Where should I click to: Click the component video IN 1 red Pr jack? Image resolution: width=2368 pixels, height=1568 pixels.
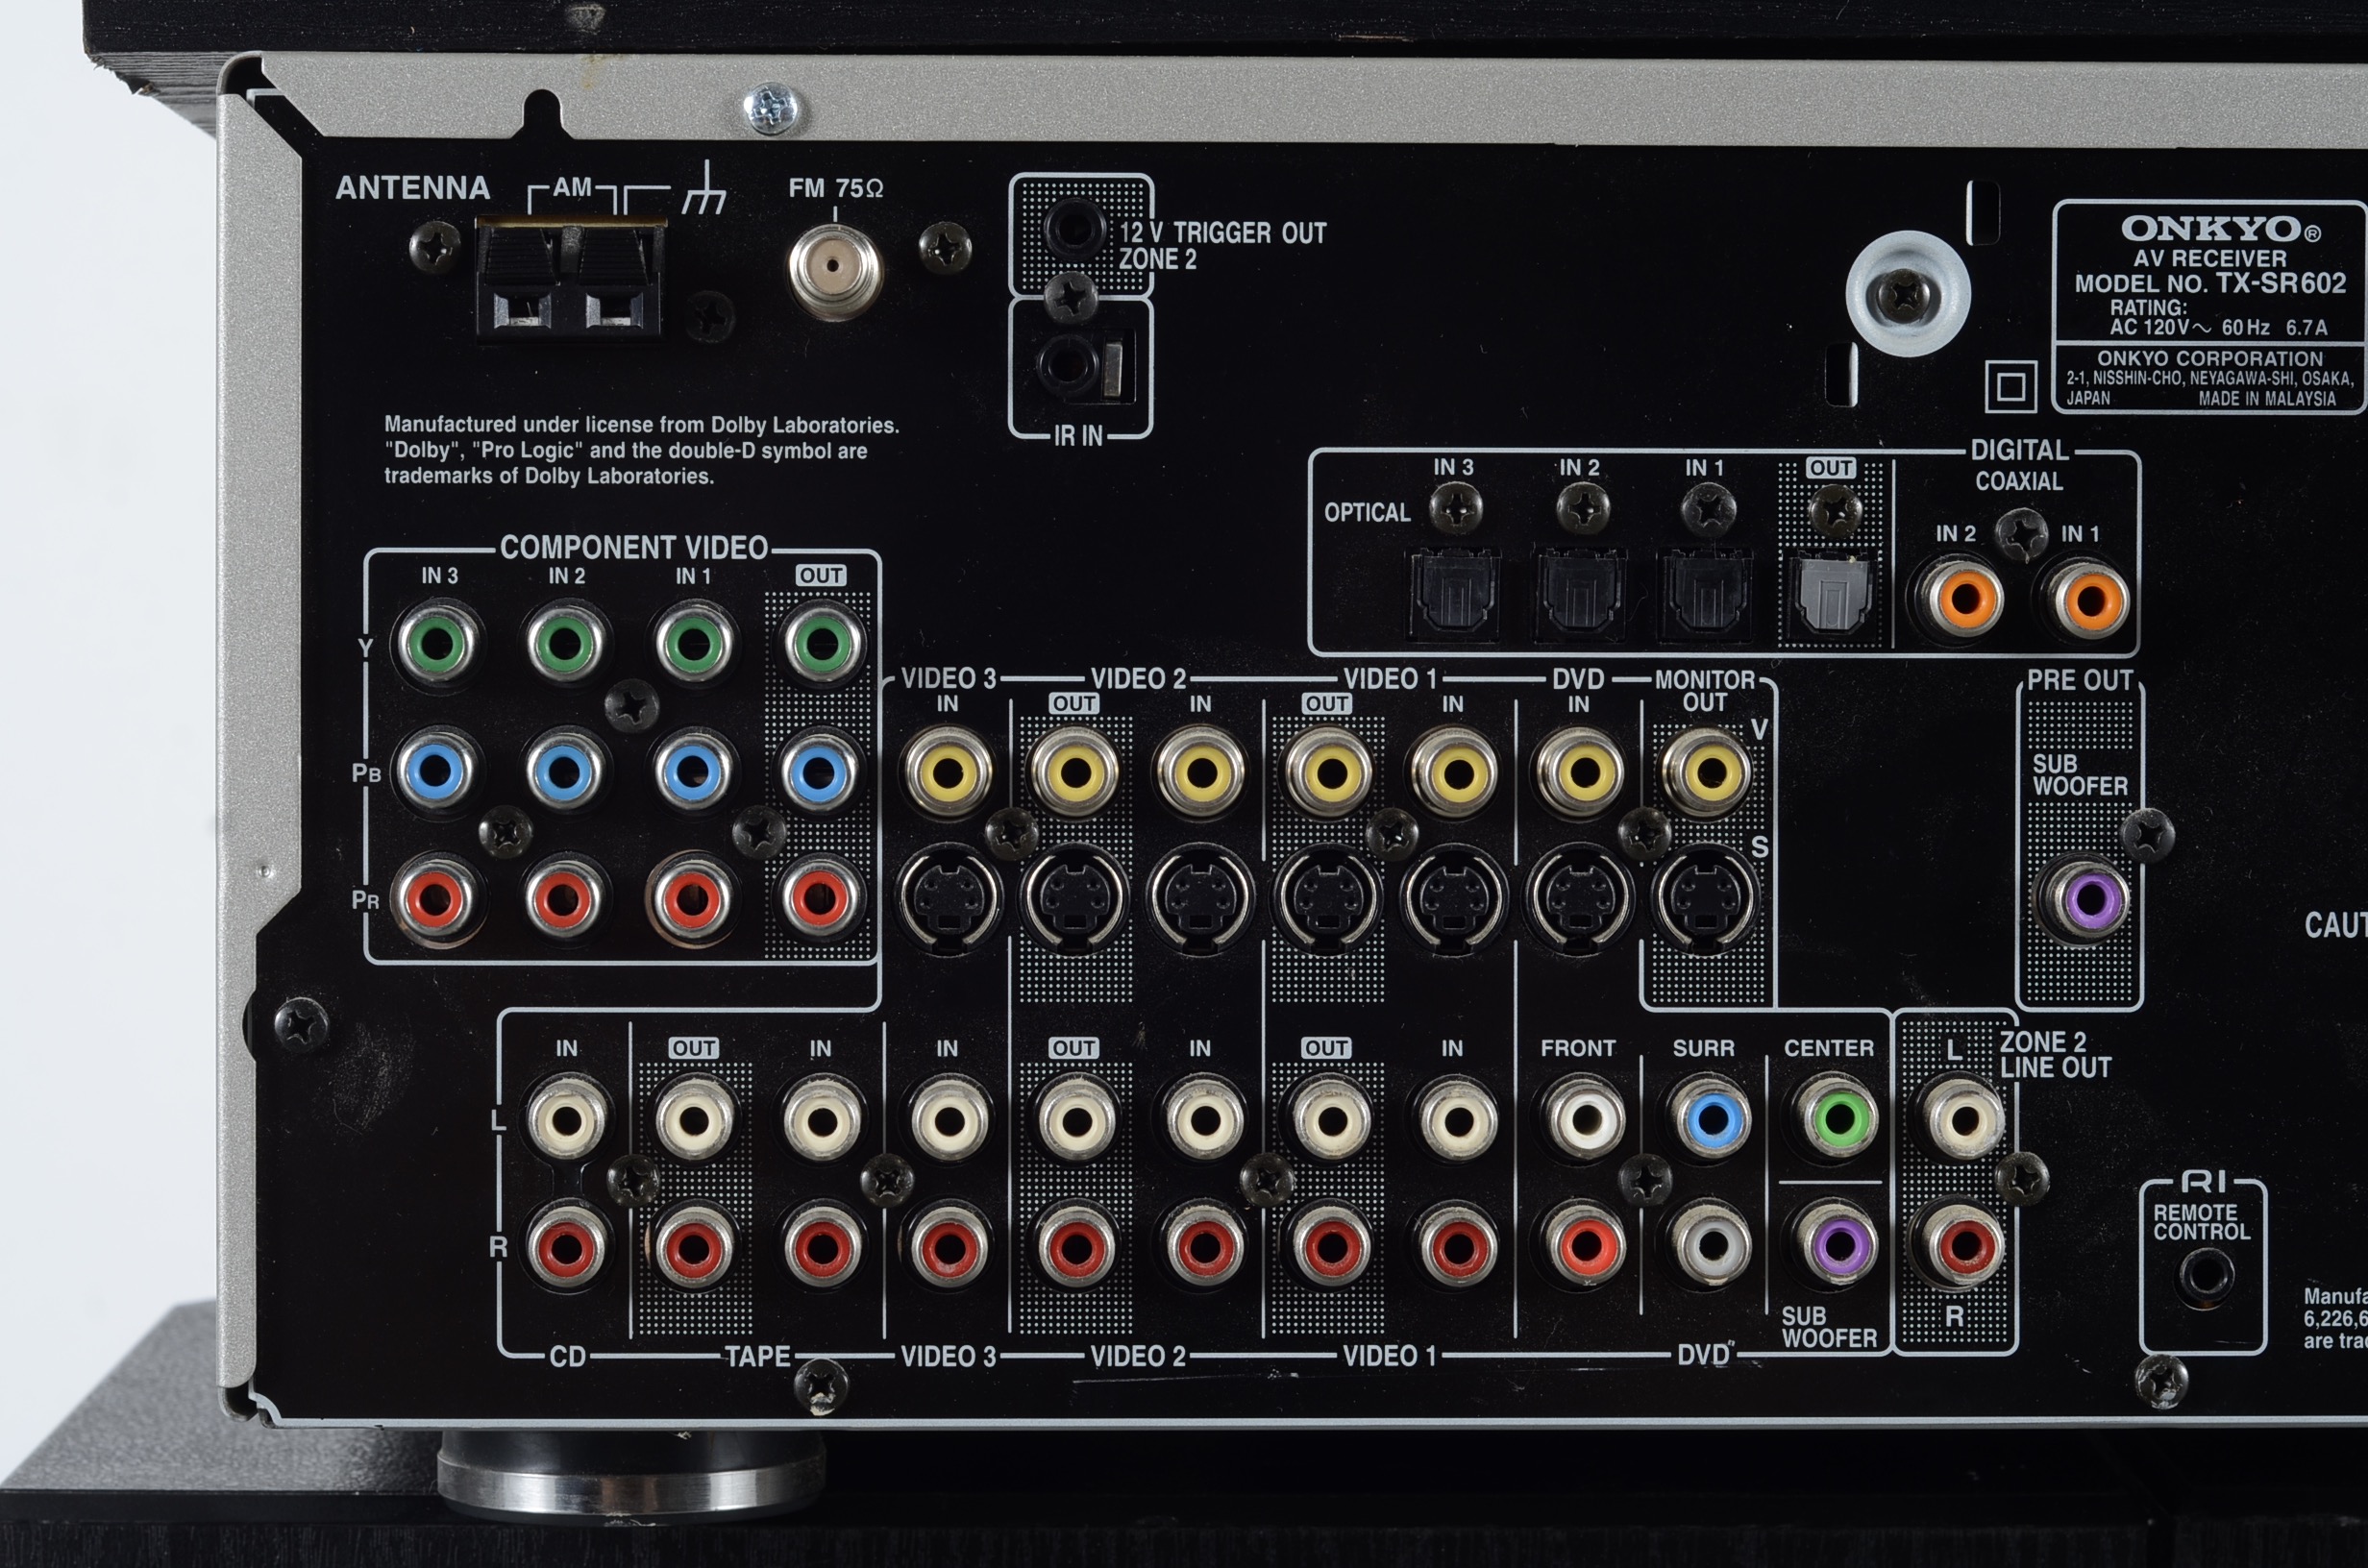click(x=692, y=898)
